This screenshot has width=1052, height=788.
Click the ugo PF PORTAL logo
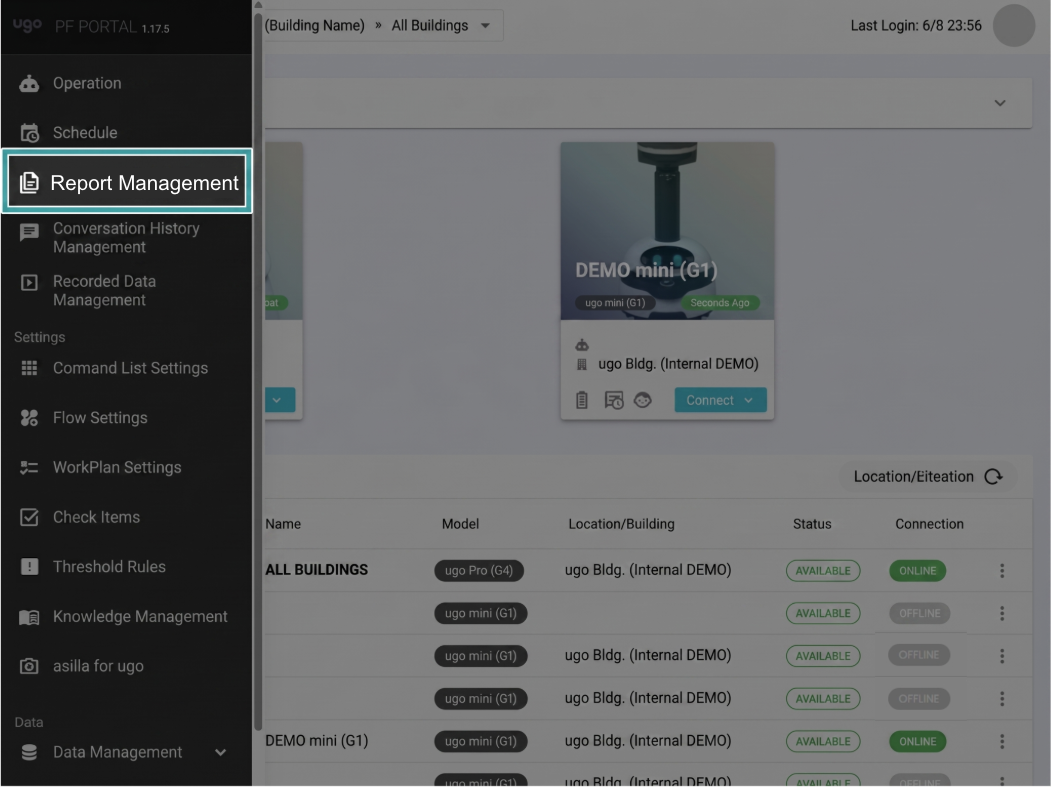pyautogui.click(x=91, y=27)
